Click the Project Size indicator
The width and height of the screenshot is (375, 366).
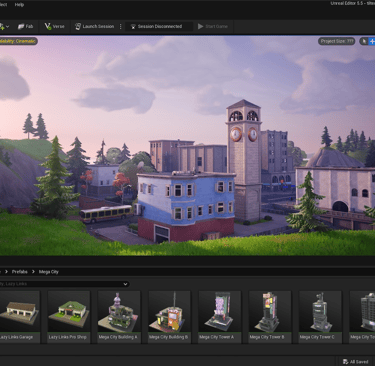click(x=336, y=41)
